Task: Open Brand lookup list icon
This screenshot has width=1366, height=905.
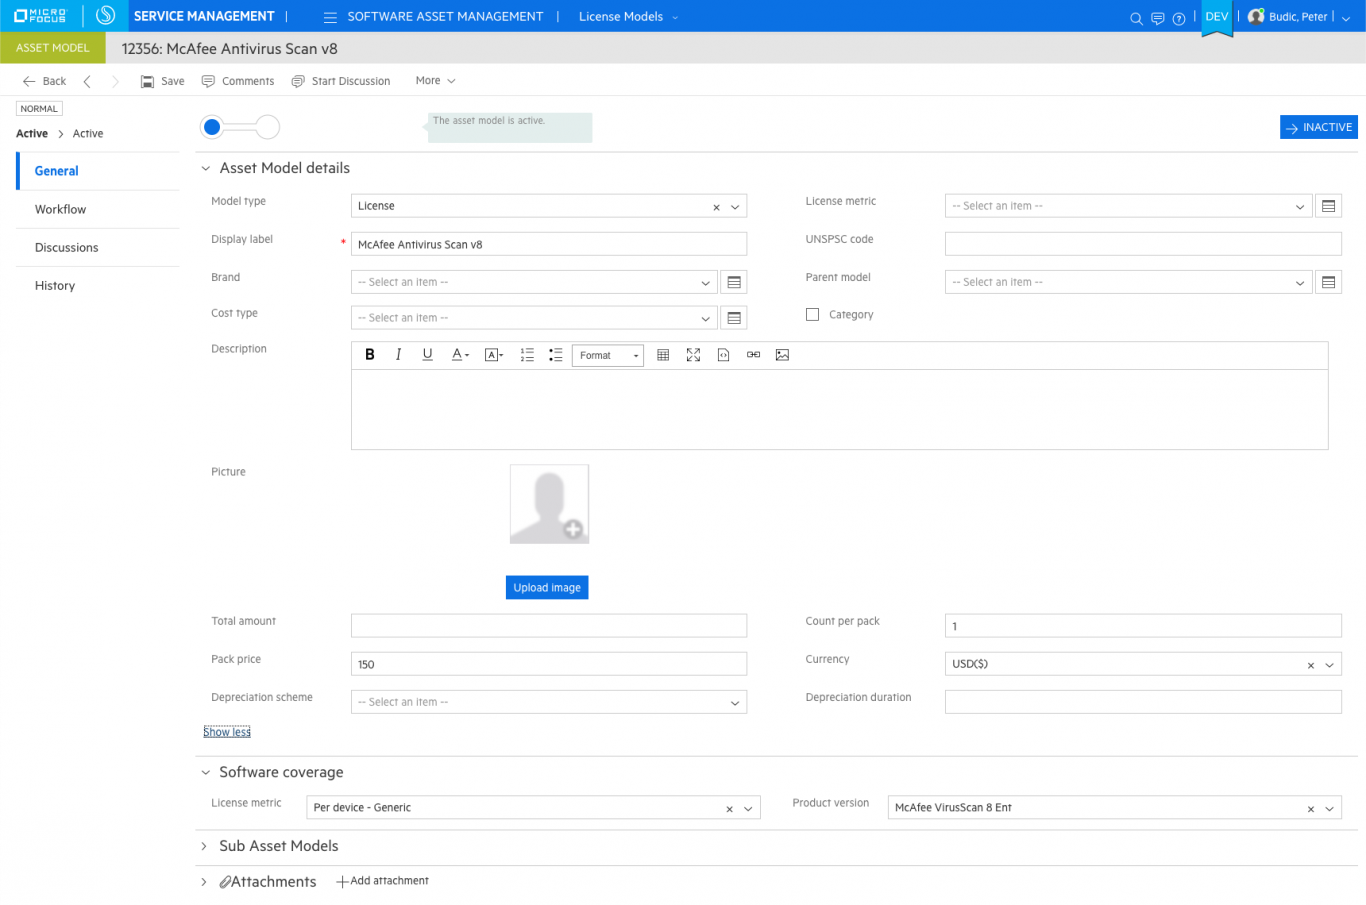Action: (734, 282)
